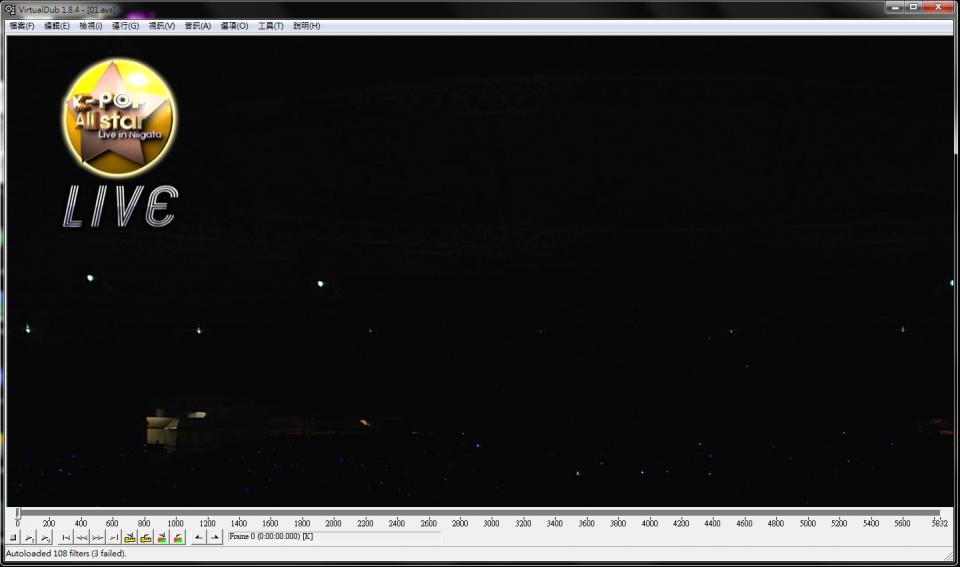Click the 'Autoloaded 108 filters' status message

66,554
